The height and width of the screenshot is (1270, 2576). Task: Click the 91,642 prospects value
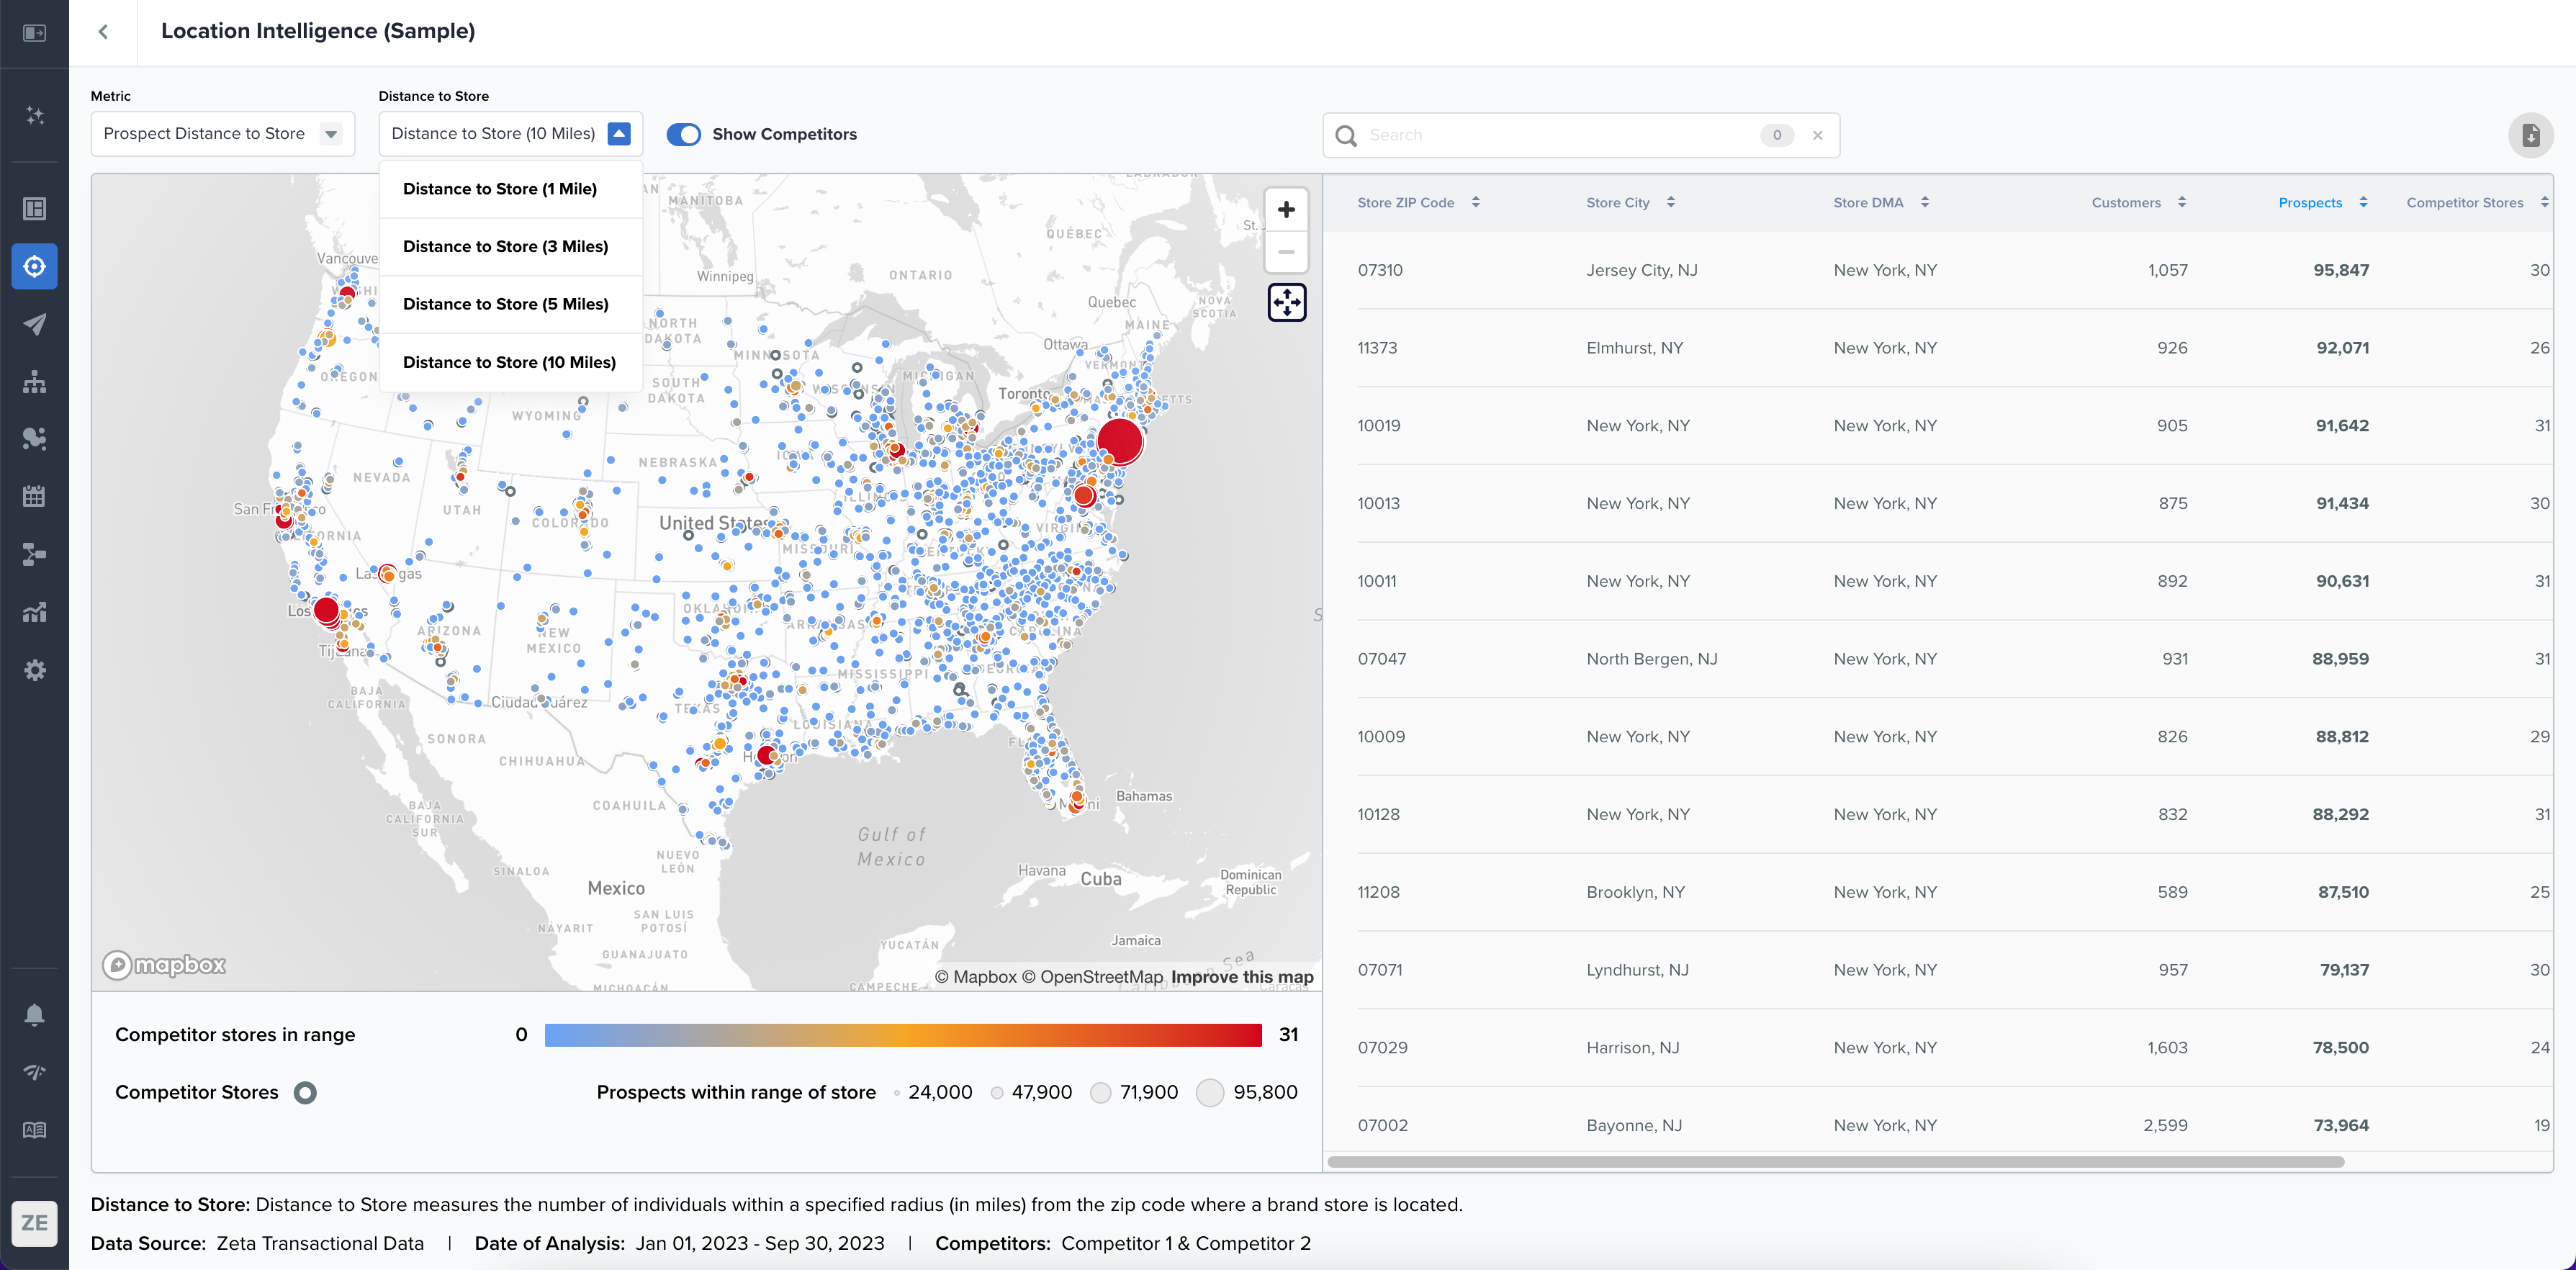[2342, 426]
